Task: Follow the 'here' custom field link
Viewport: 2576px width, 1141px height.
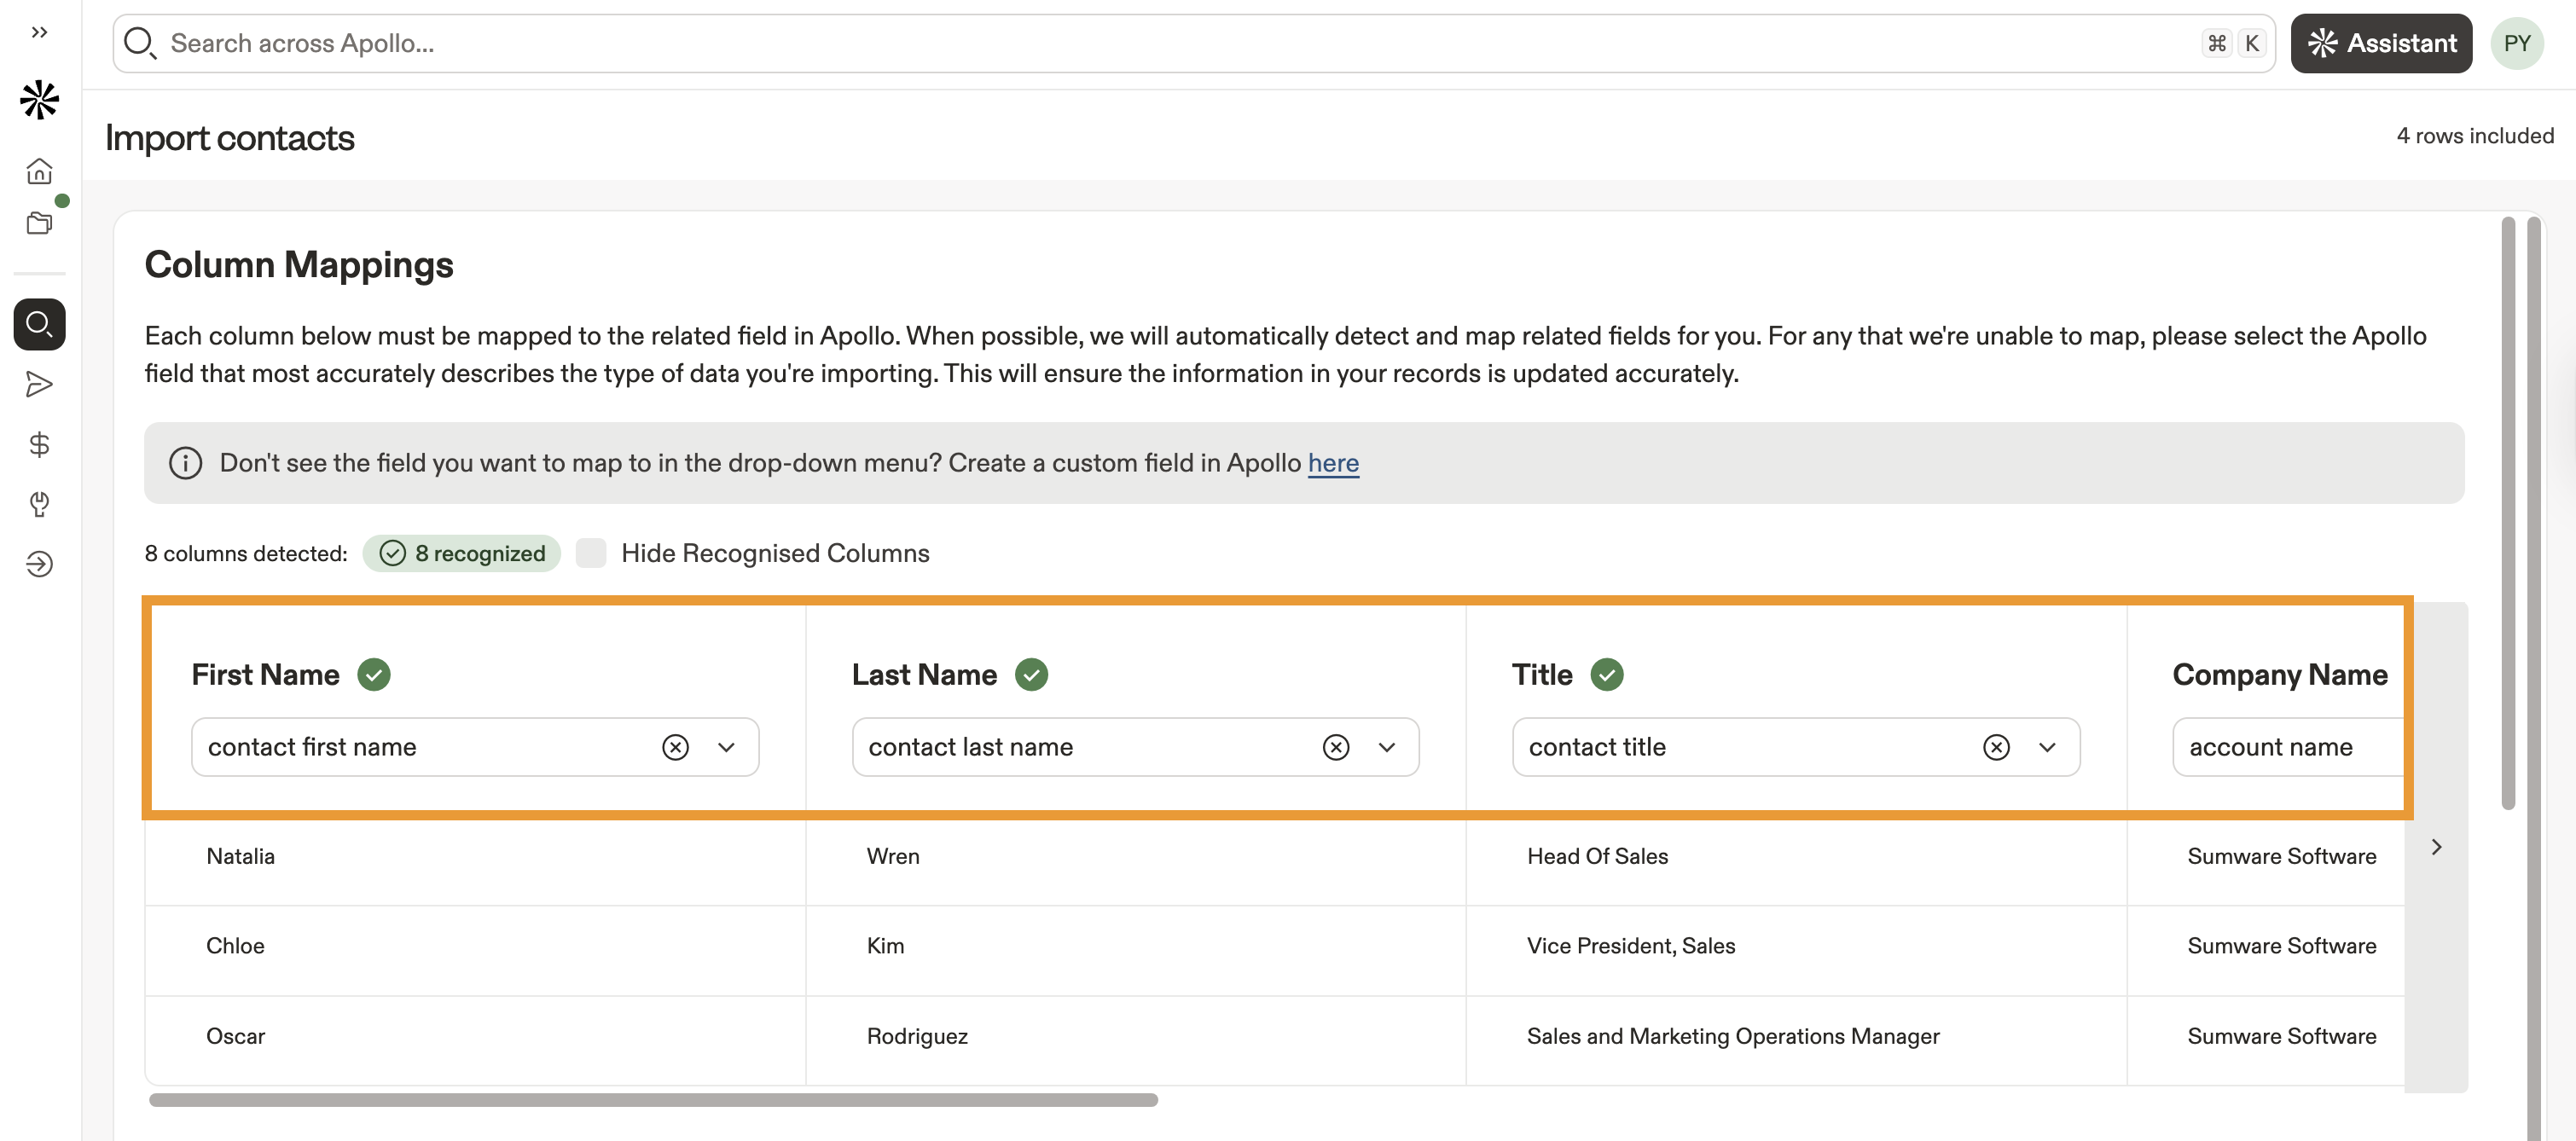Action: [1332, 463]
